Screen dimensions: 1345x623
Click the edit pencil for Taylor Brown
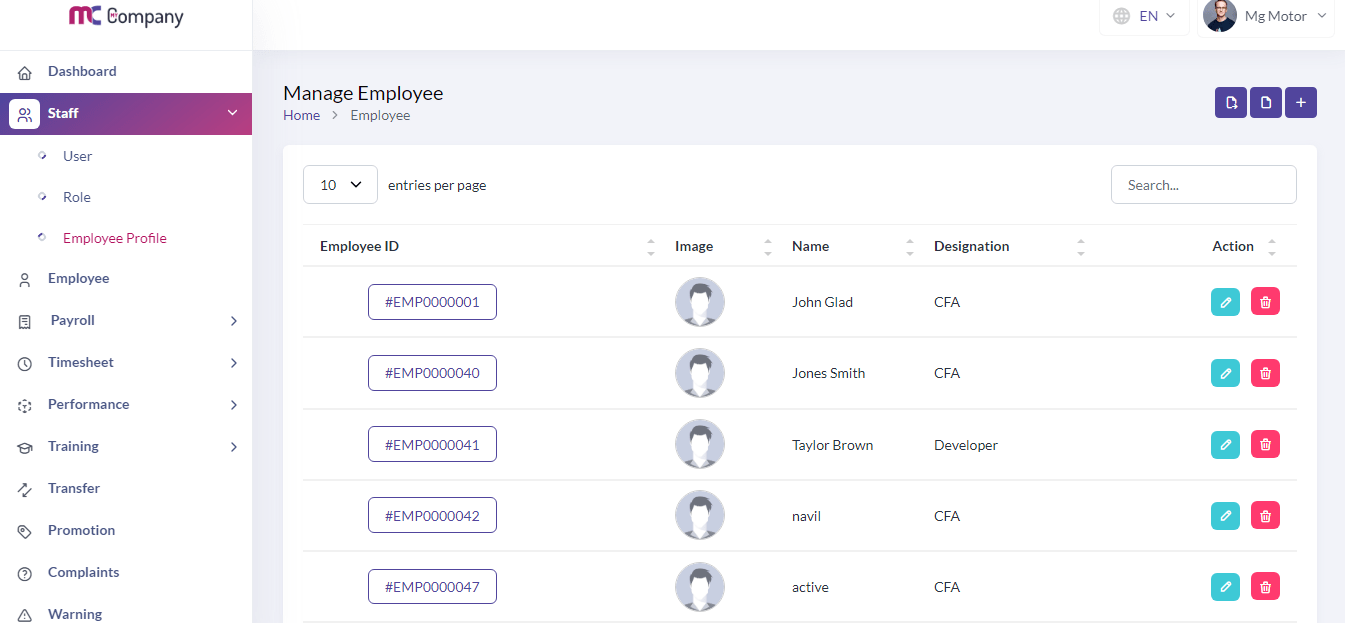coord(1225,445)
